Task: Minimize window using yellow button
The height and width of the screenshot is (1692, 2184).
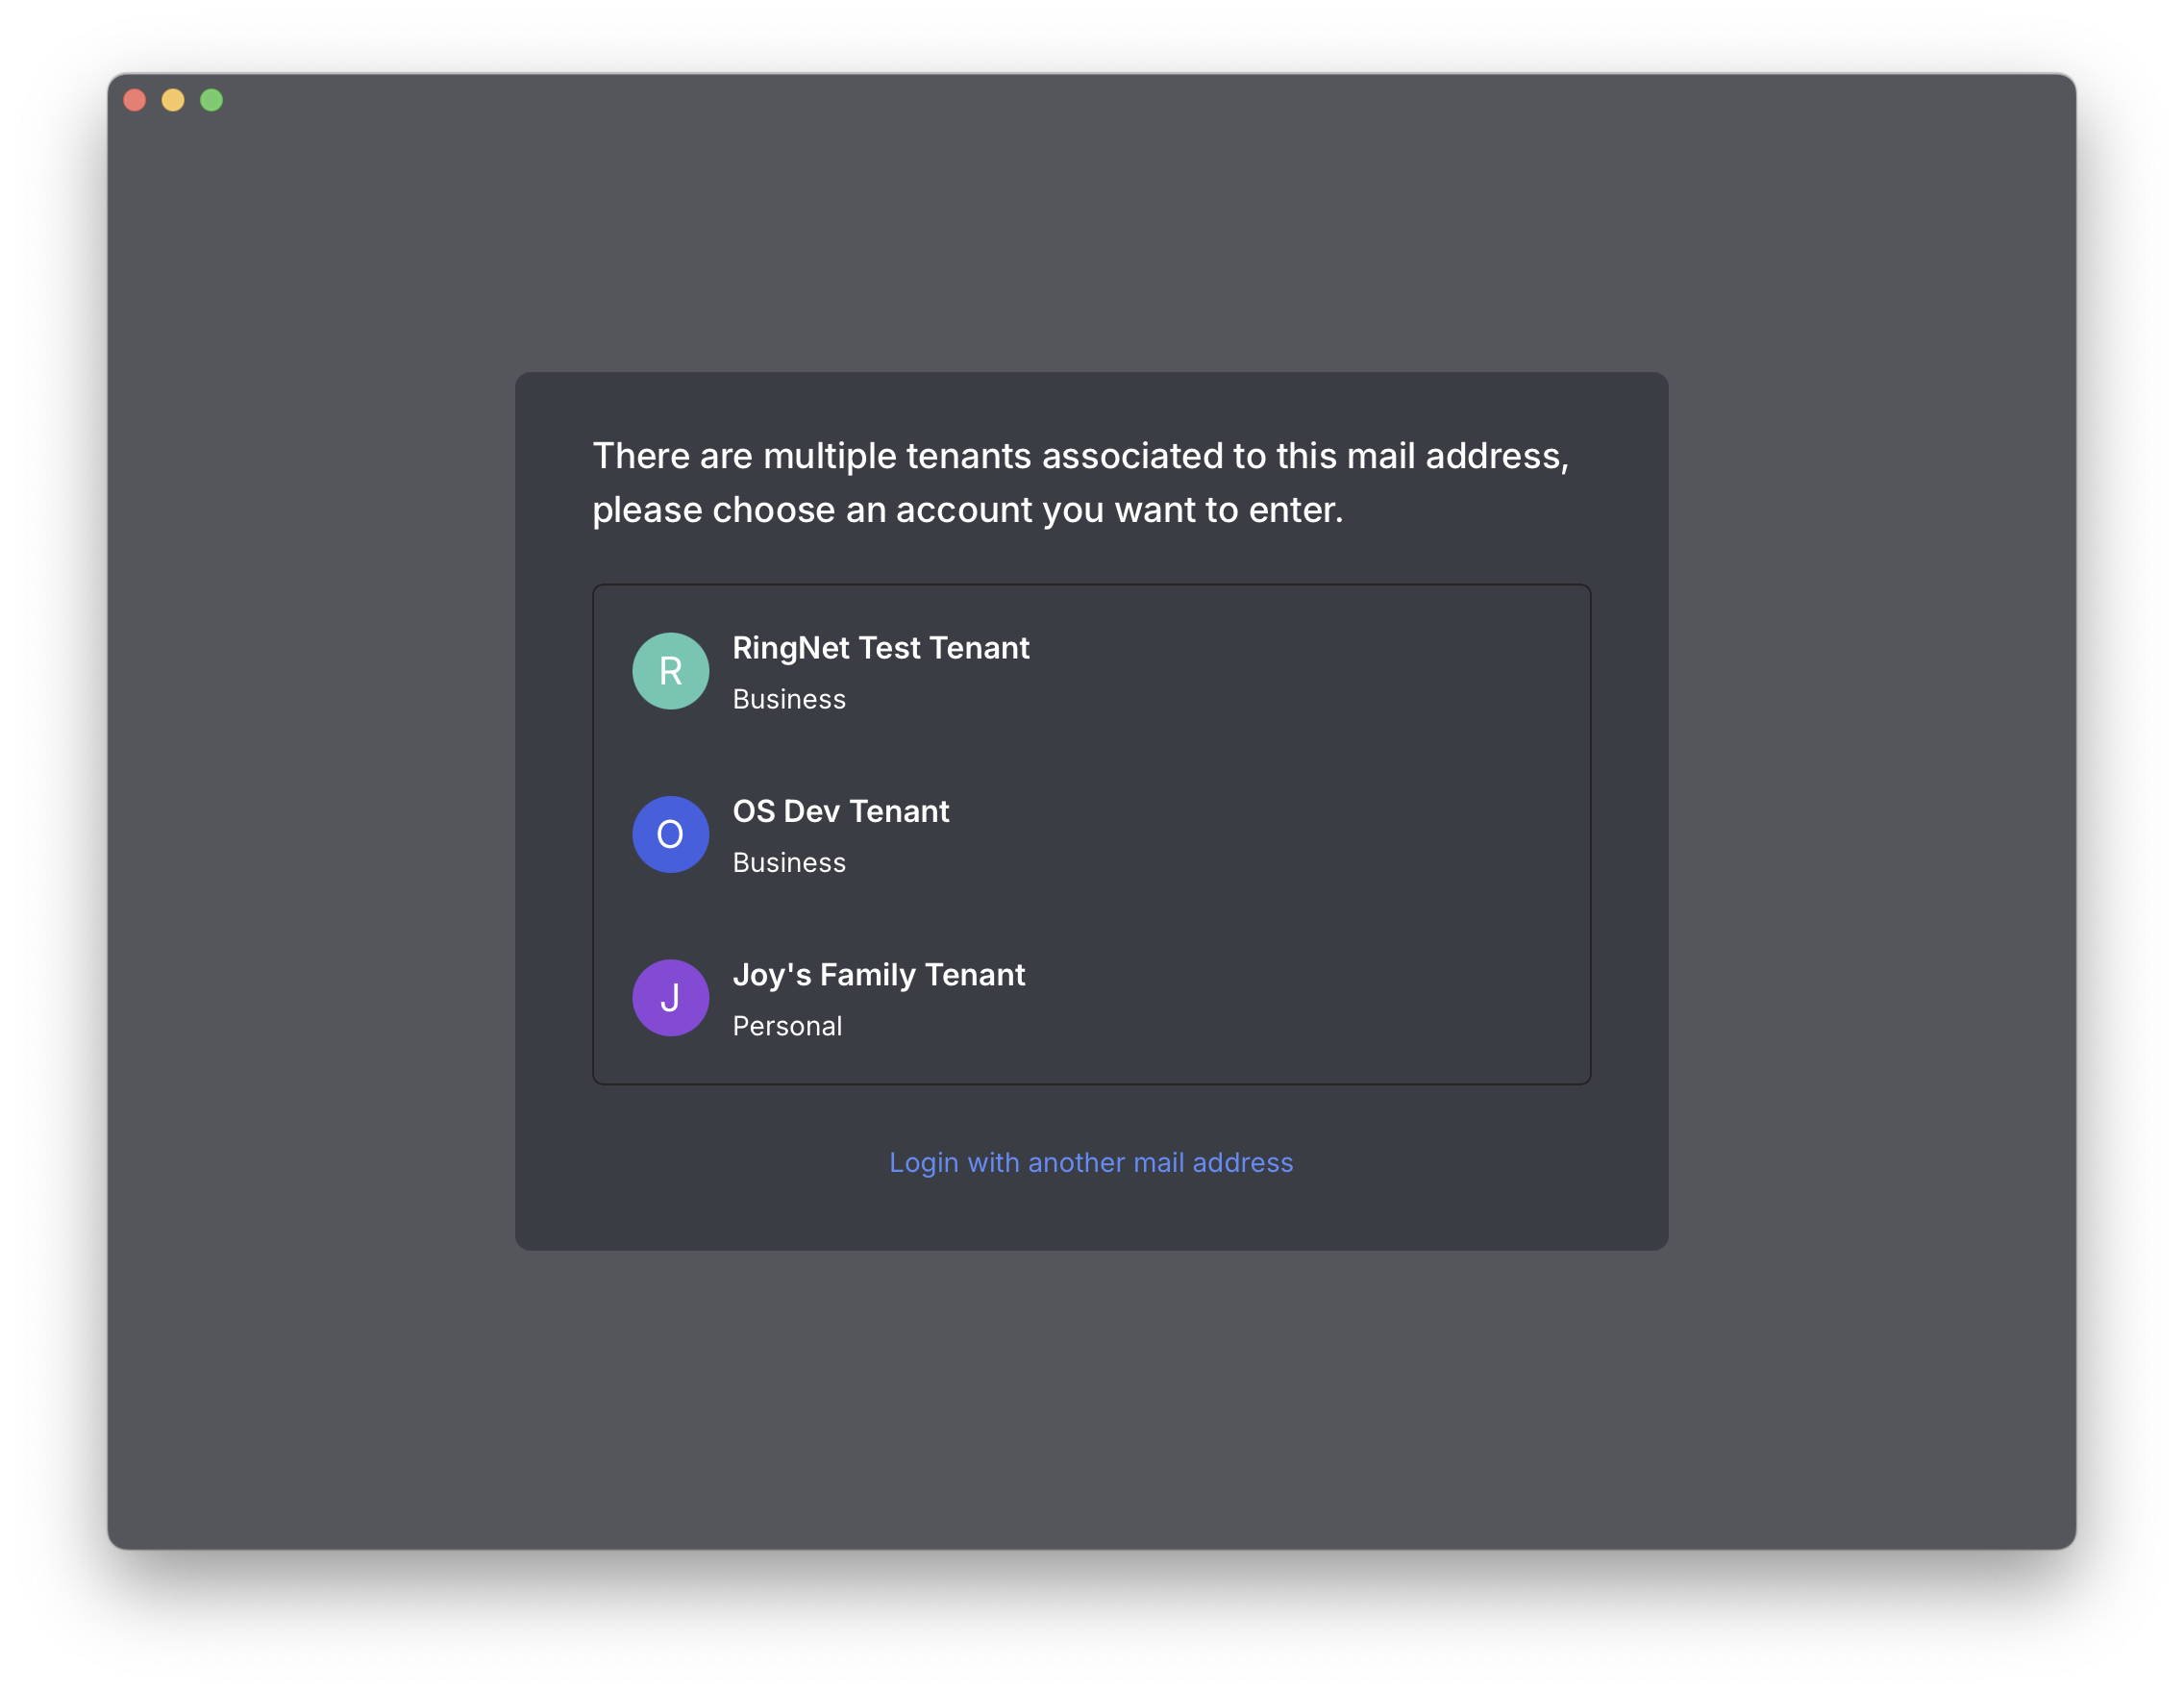Action: 173,100
